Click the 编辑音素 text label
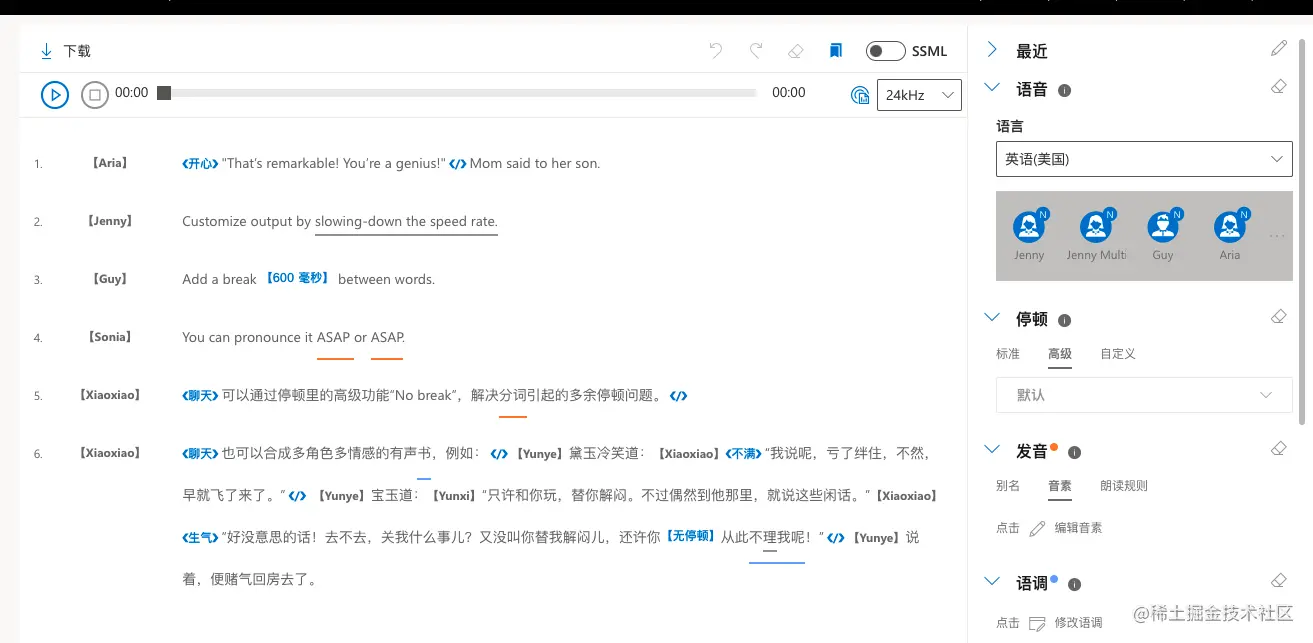Image resolution: width=1313 pixels, height=643 pixels. (1078, 527)
